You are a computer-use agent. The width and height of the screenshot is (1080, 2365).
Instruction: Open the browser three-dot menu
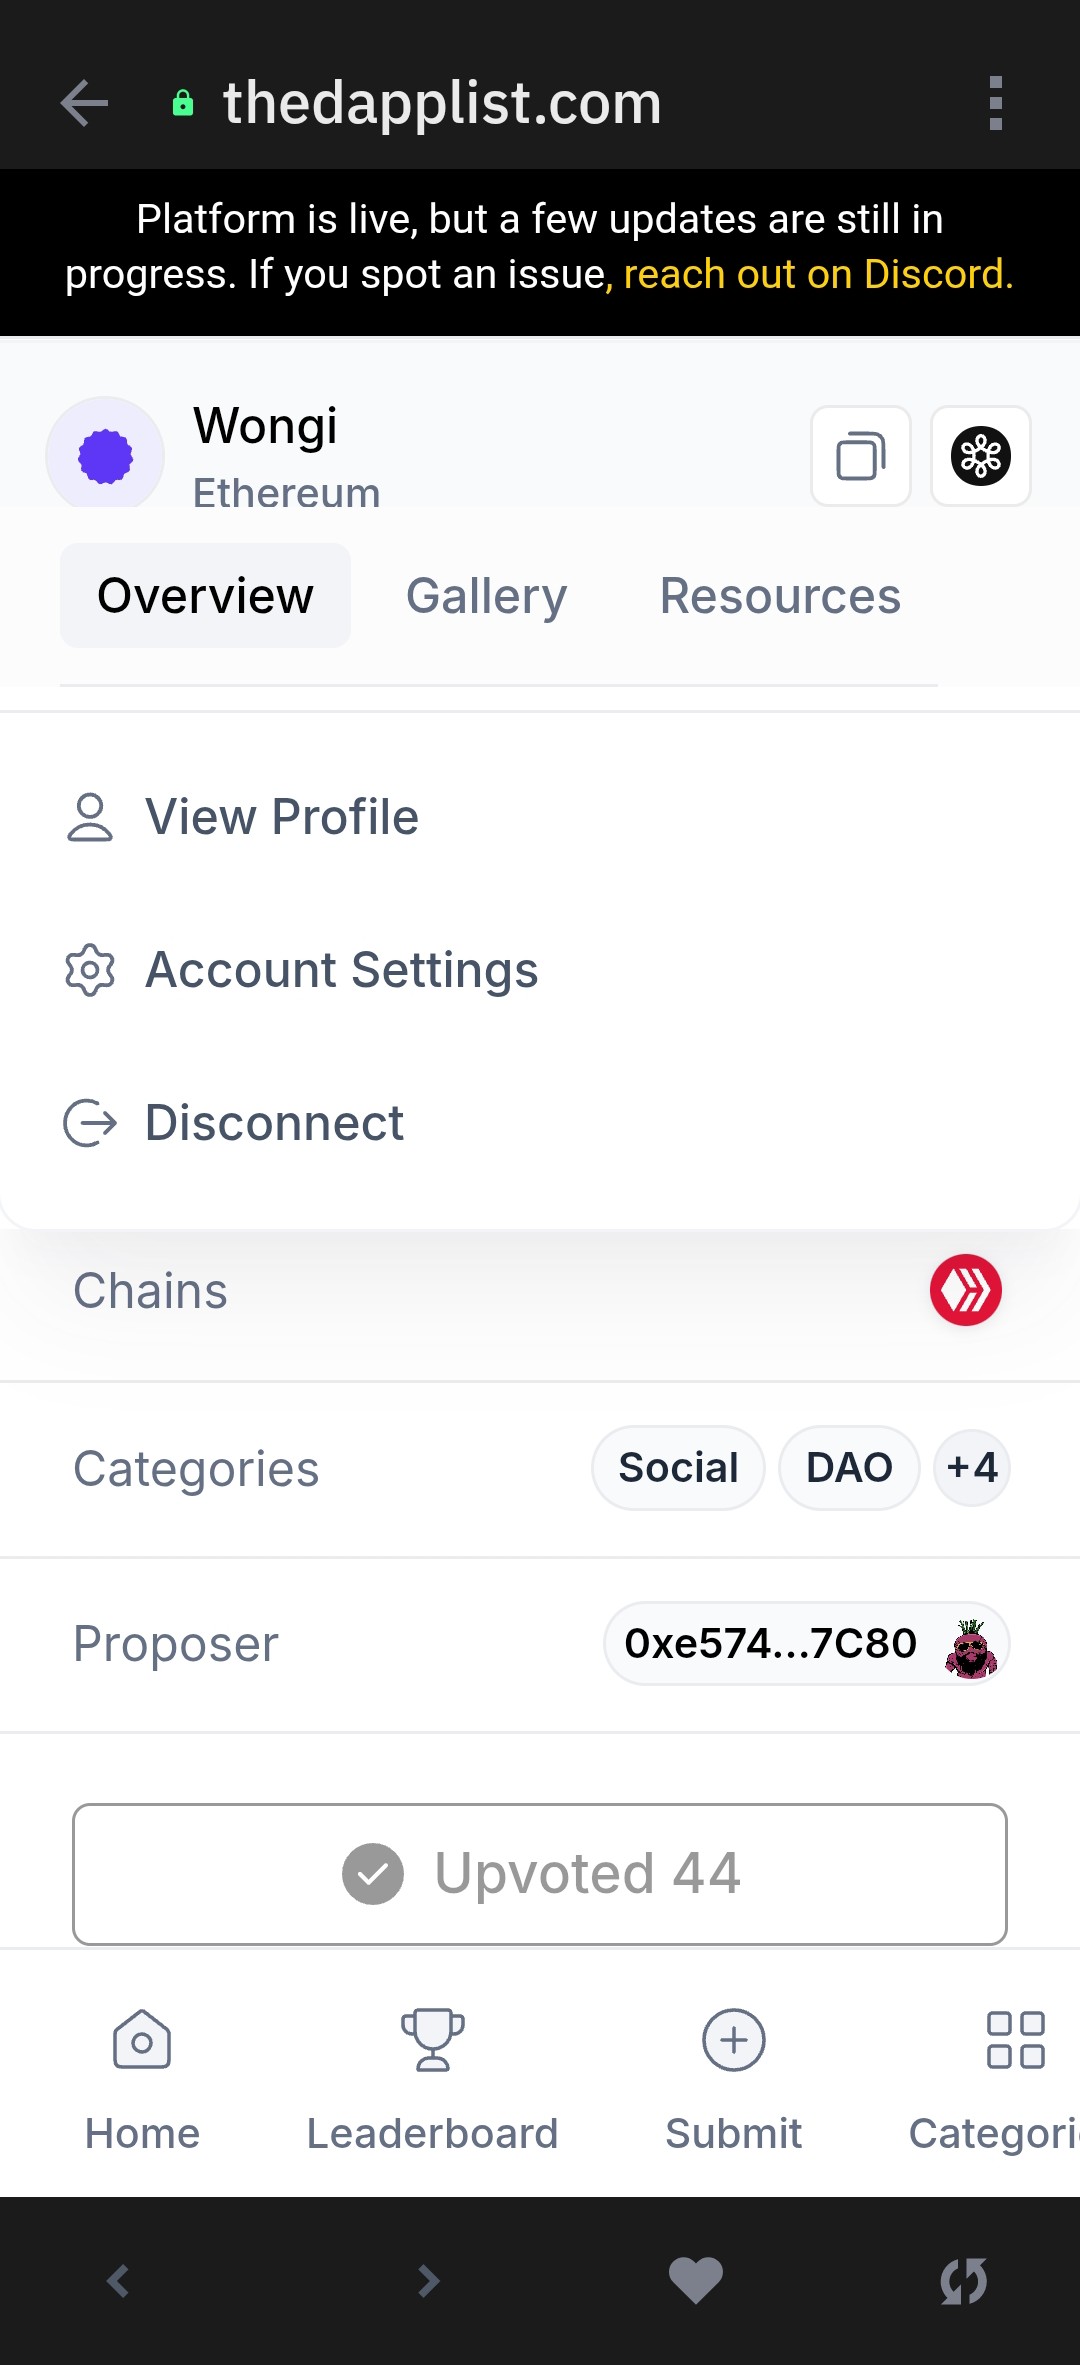click(x=995, y=103)
